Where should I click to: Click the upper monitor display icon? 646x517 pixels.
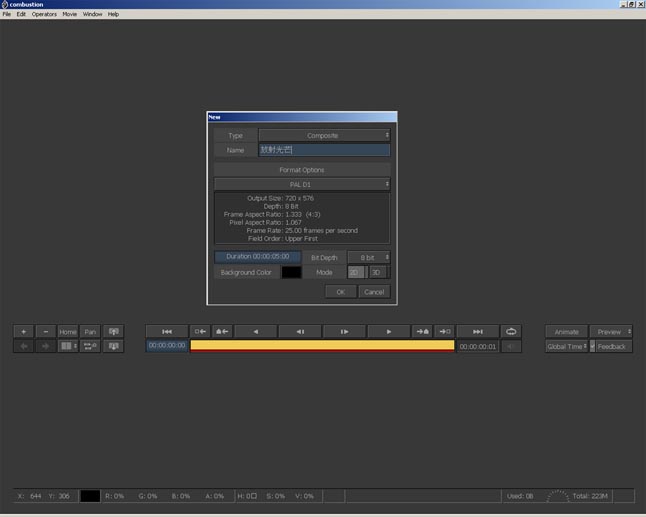(114, 332)
